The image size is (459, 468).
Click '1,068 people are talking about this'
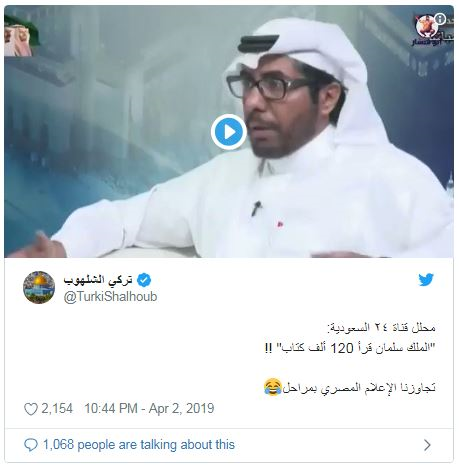(x=139, y=445)
